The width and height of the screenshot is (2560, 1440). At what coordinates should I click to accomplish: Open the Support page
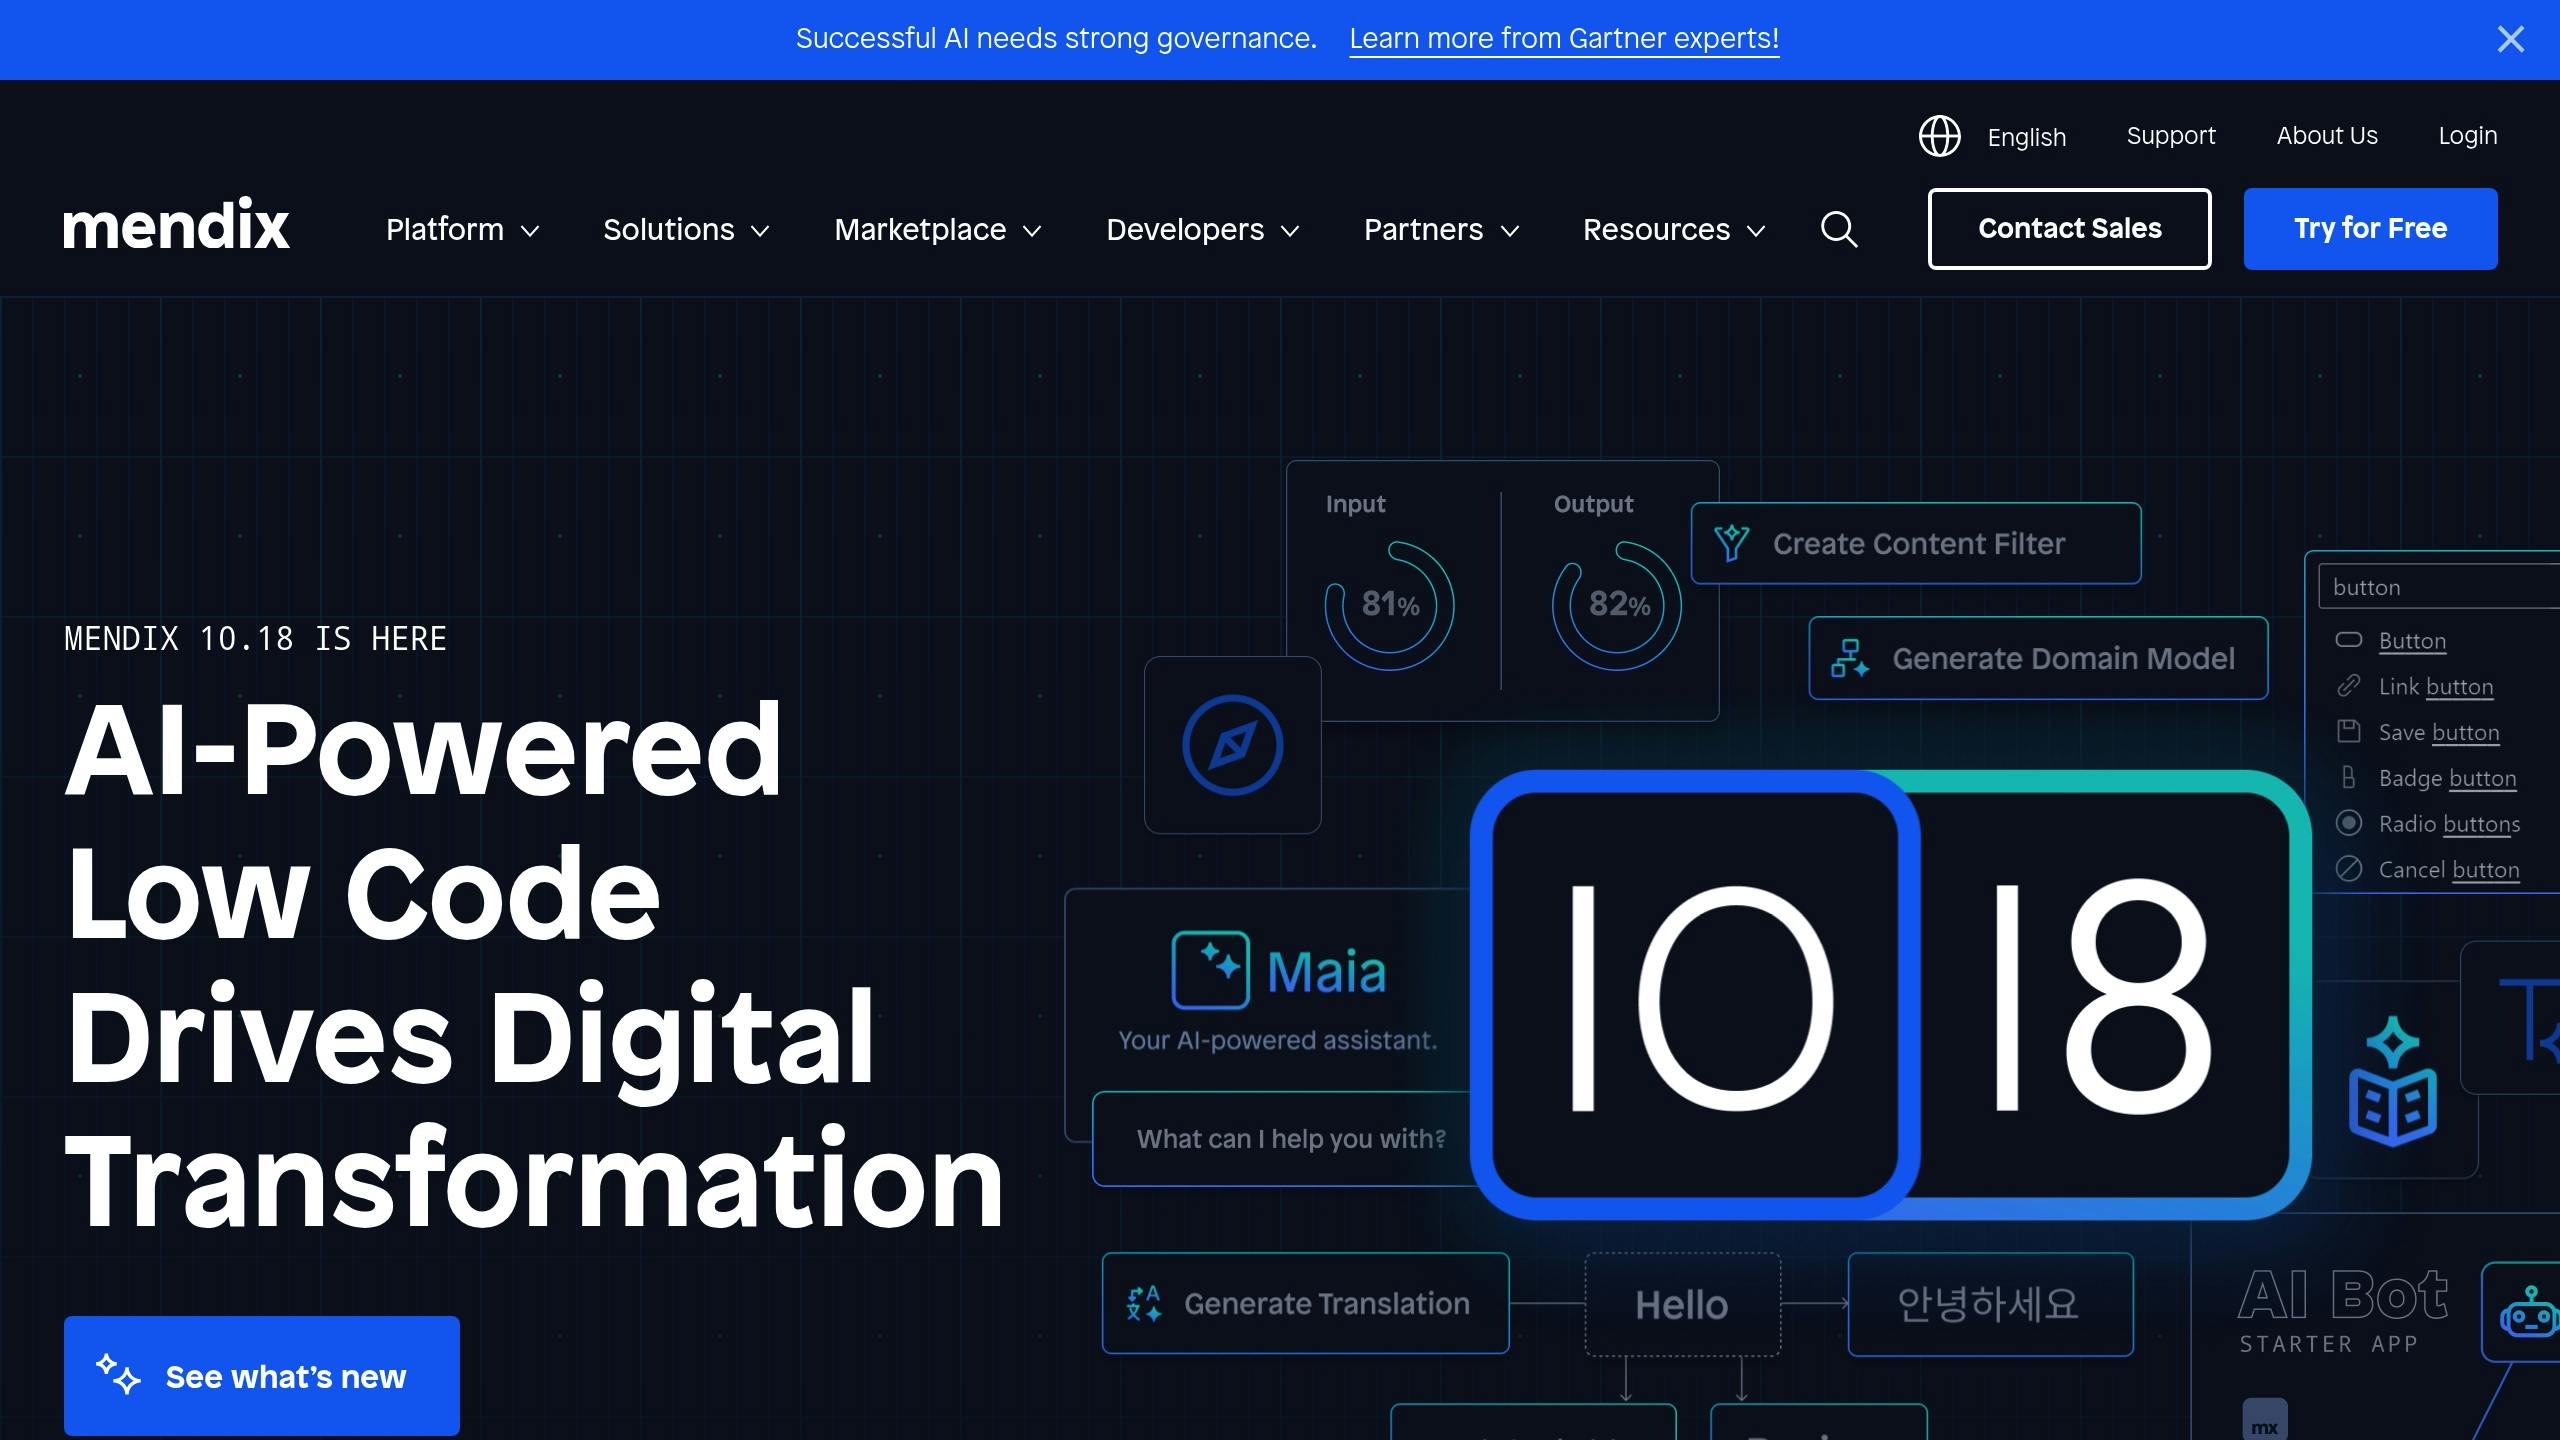pyautogui.click(x=2170, y=135)
